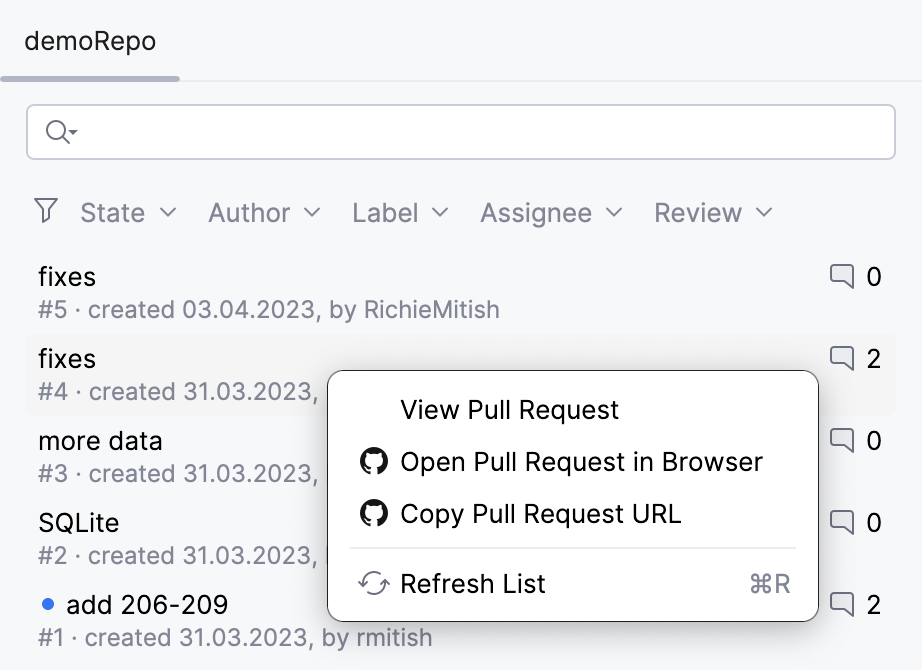The height and width of the screenshot is (670, 922).
Task: Open the State filter dropdown
Action: click(x=128, y=212)
